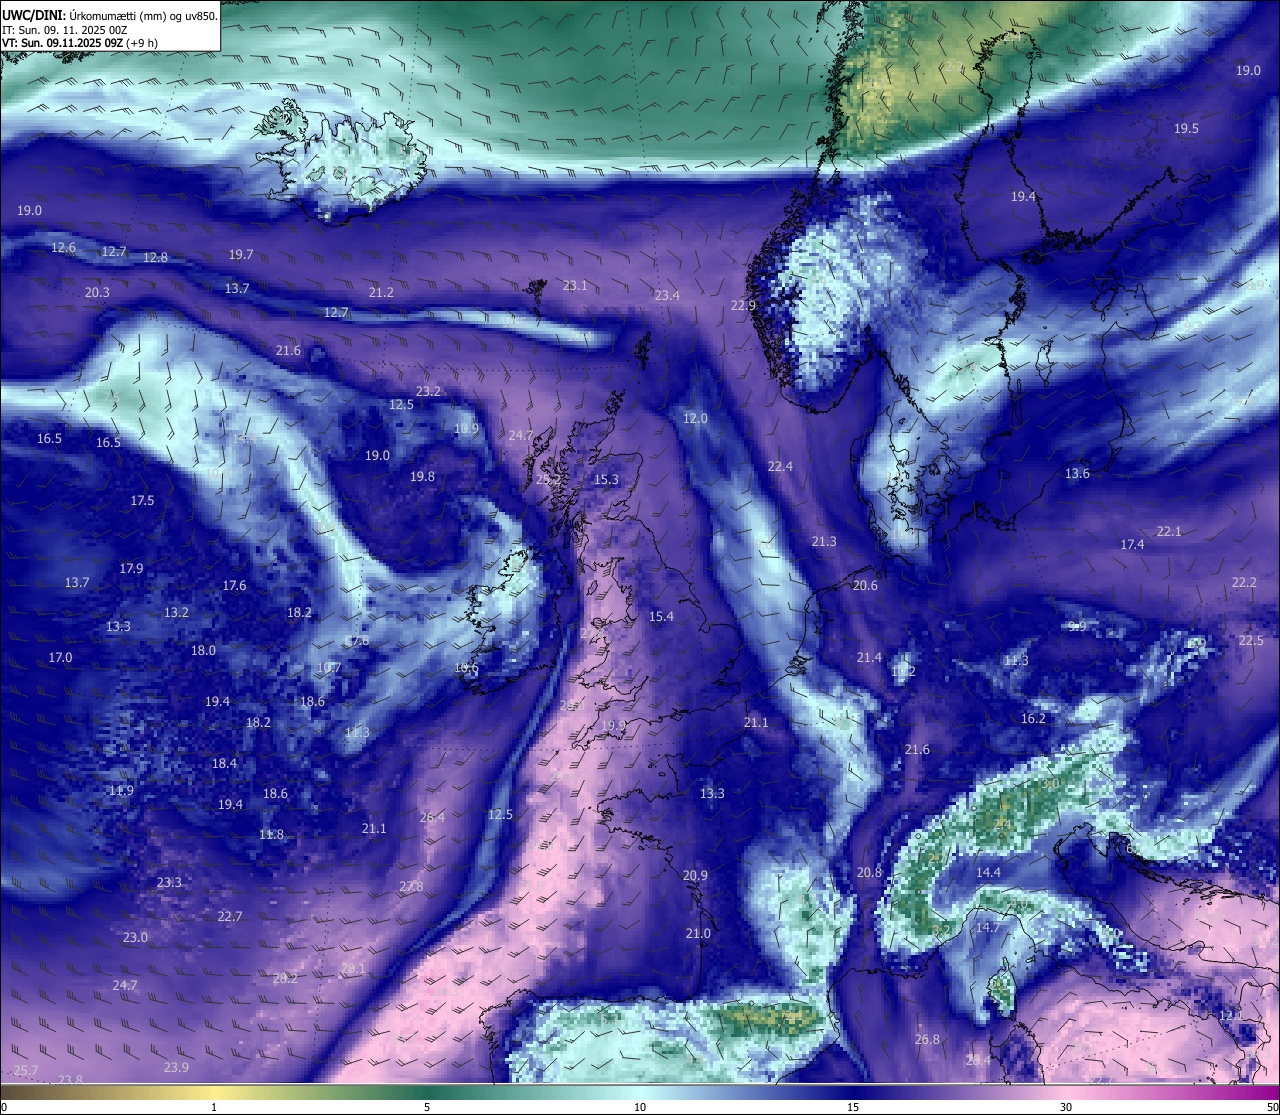Image resolution: width=1280 pixels, height=1115 pixels.
Task: Click the map value 23.4
Action: (667, 295)
